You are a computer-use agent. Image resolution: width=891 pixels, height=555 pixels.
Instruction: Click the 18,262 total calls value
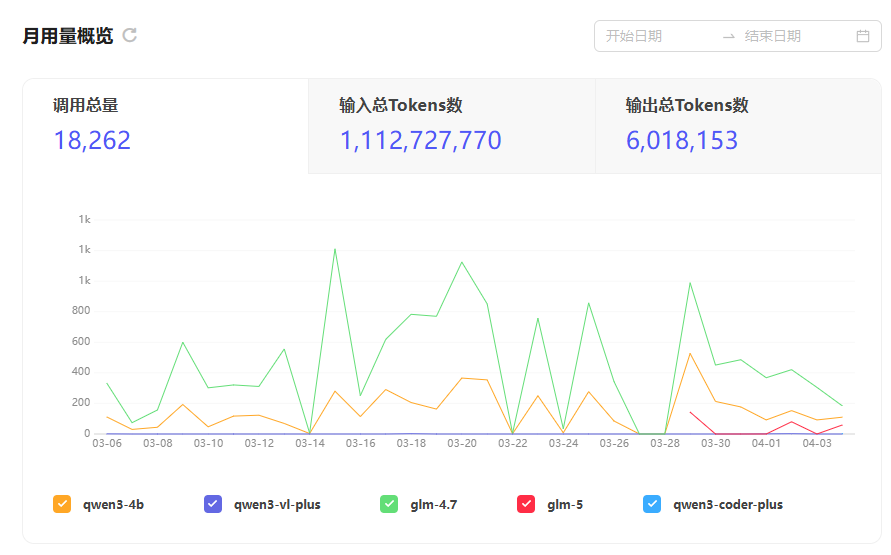click(92, 141)
